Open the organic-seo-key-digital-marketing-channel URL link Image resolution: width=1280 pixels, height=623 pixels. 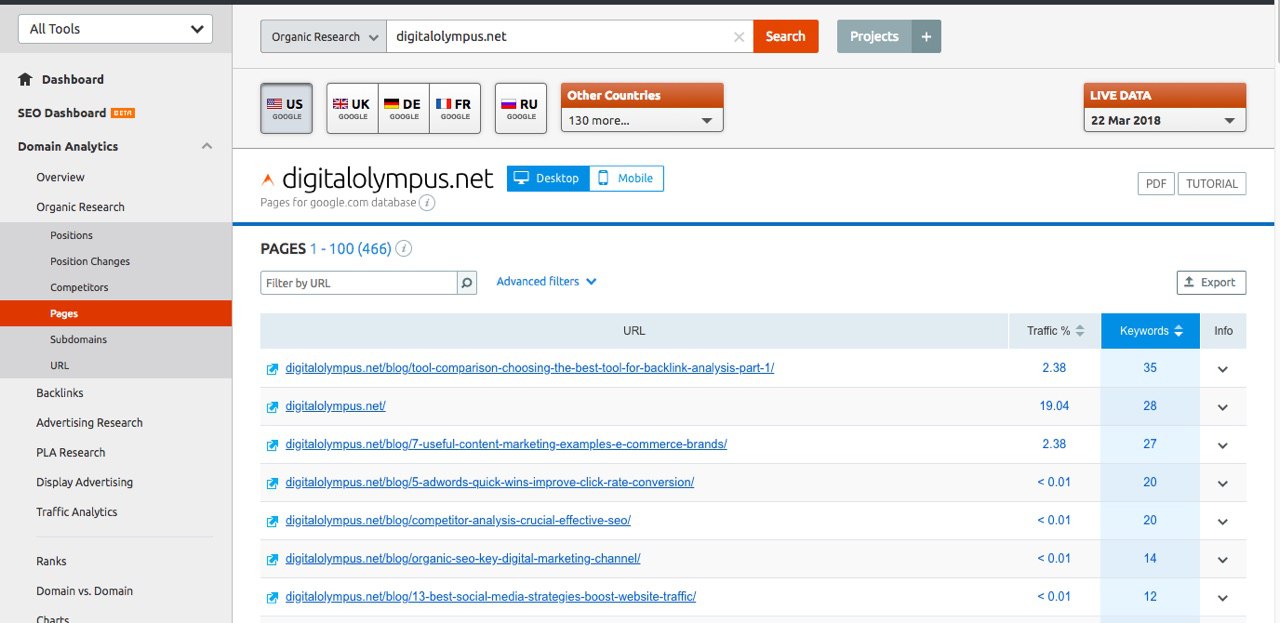coord(463,559)
